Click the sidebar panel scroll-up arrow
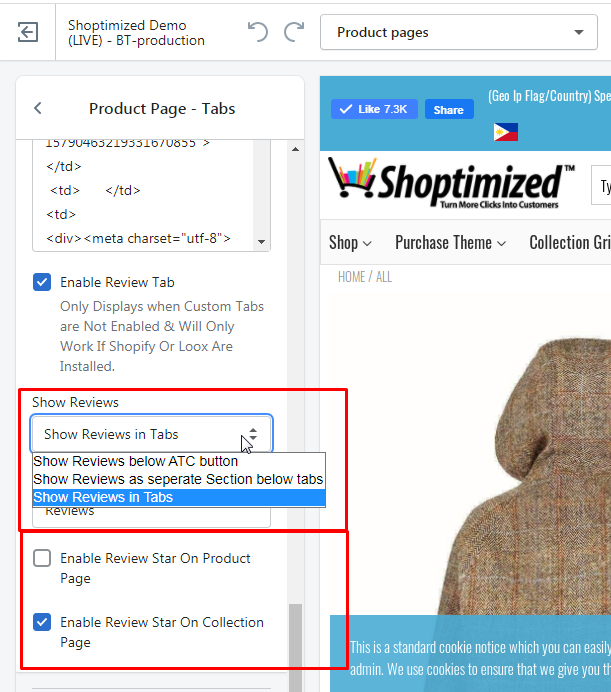 tap(295, 149)
